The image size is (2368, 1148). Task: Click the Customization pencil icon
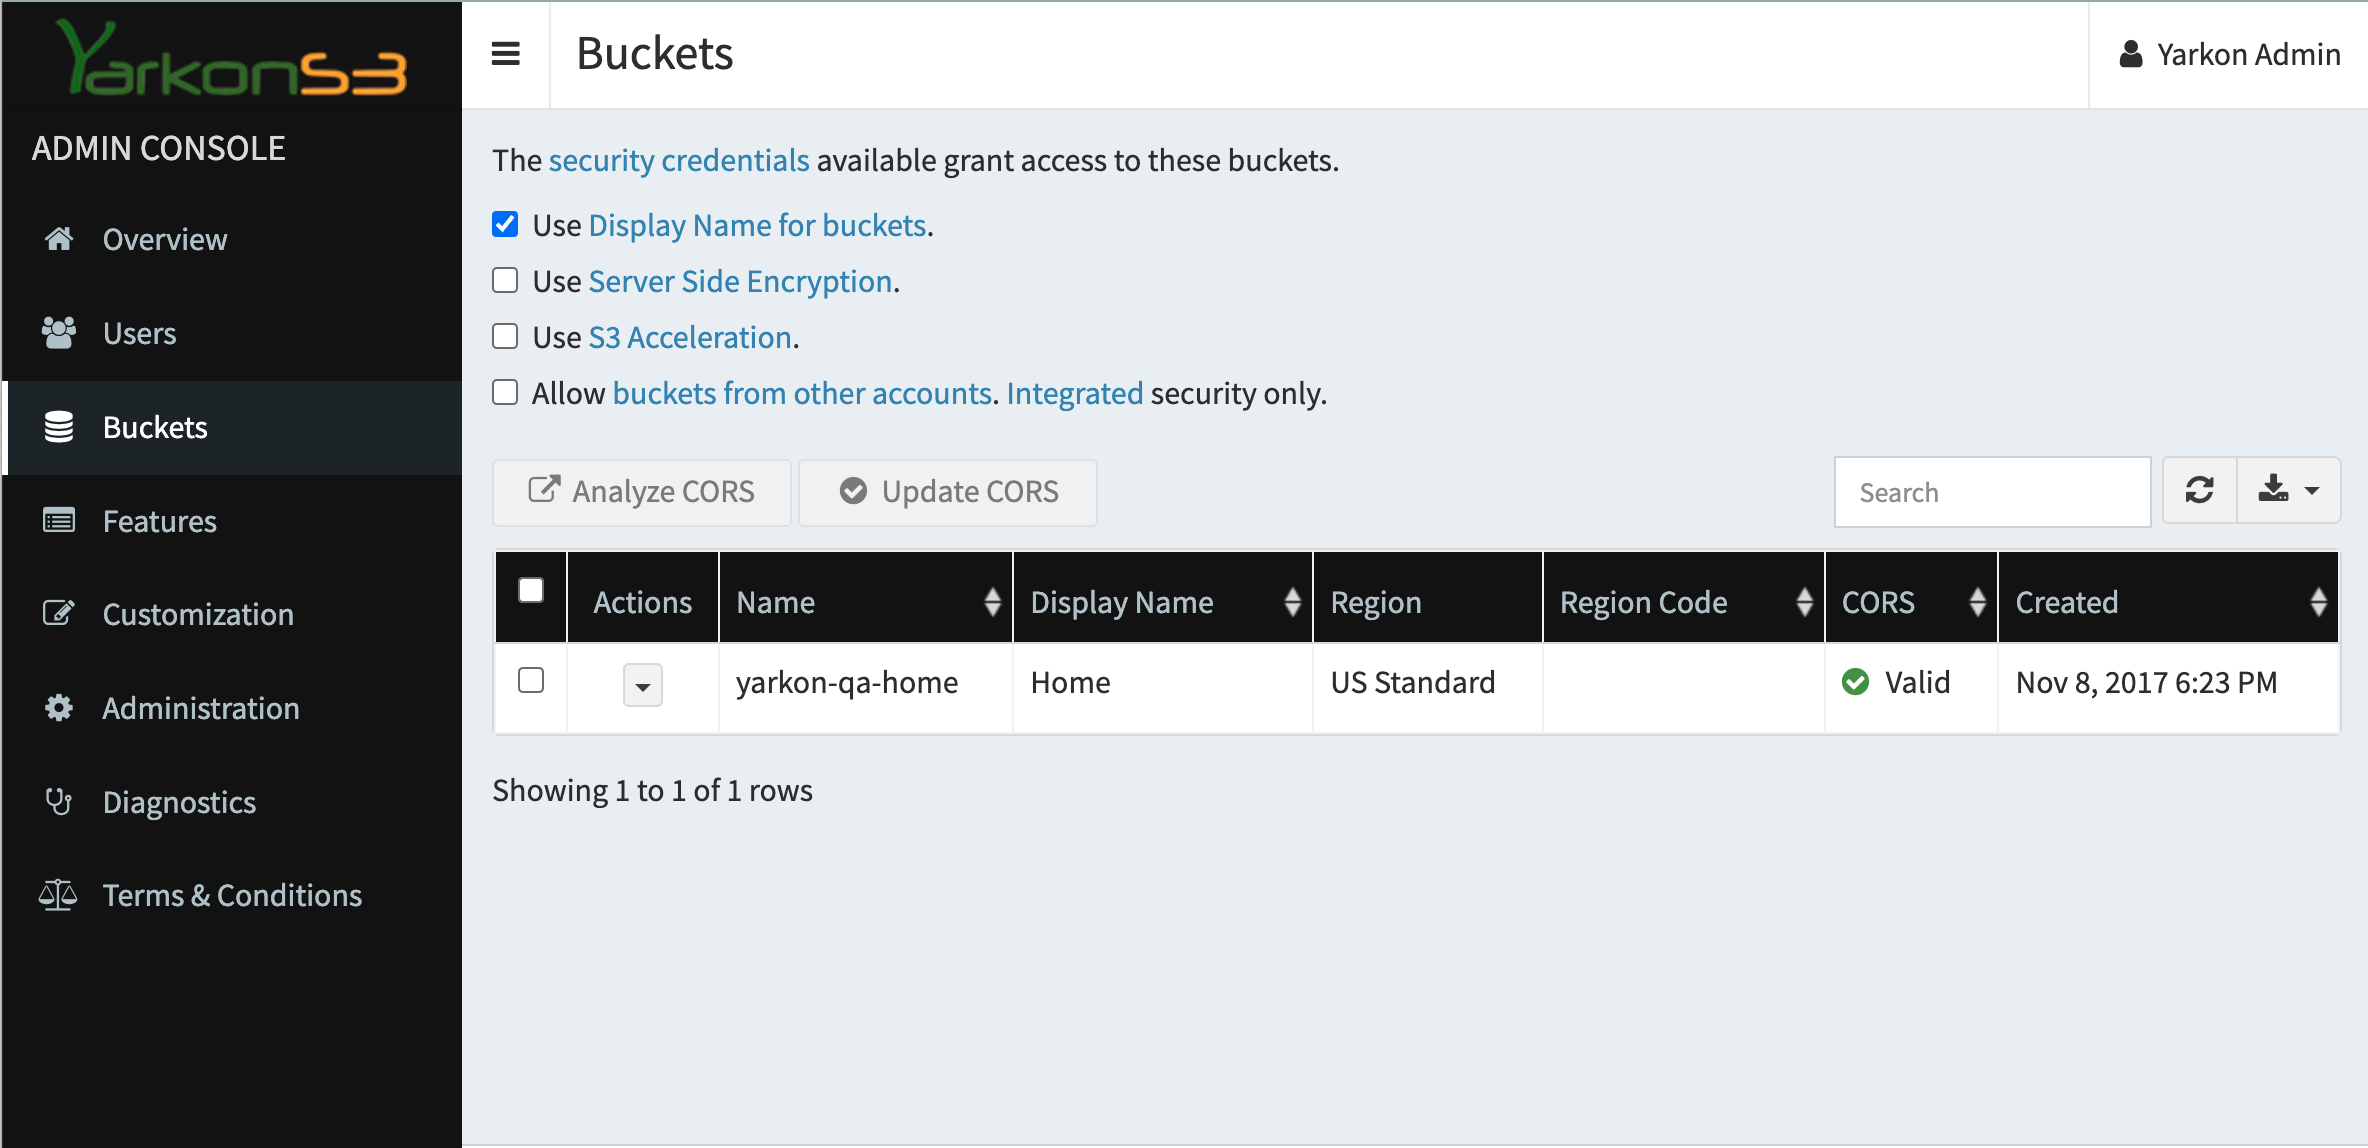tap(59, 614)
